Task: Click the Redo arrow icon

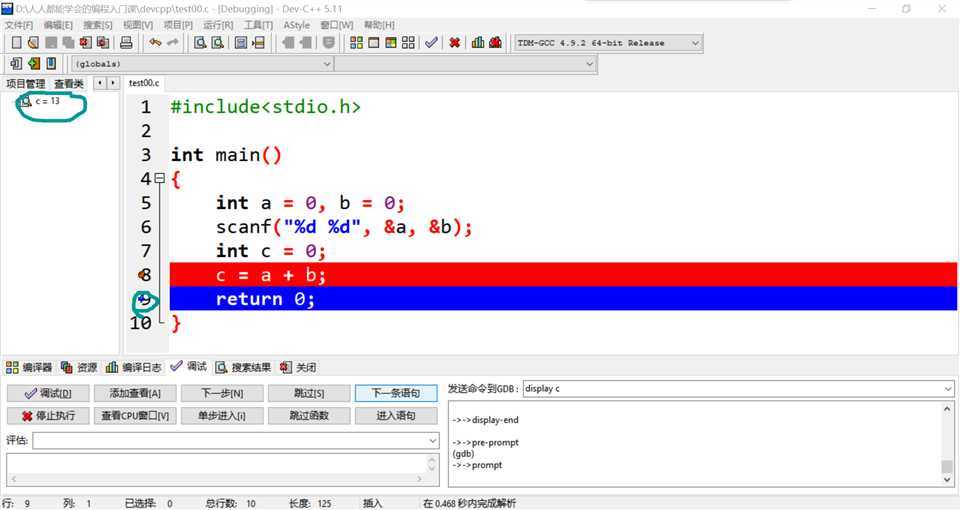Action: (173, 42)
